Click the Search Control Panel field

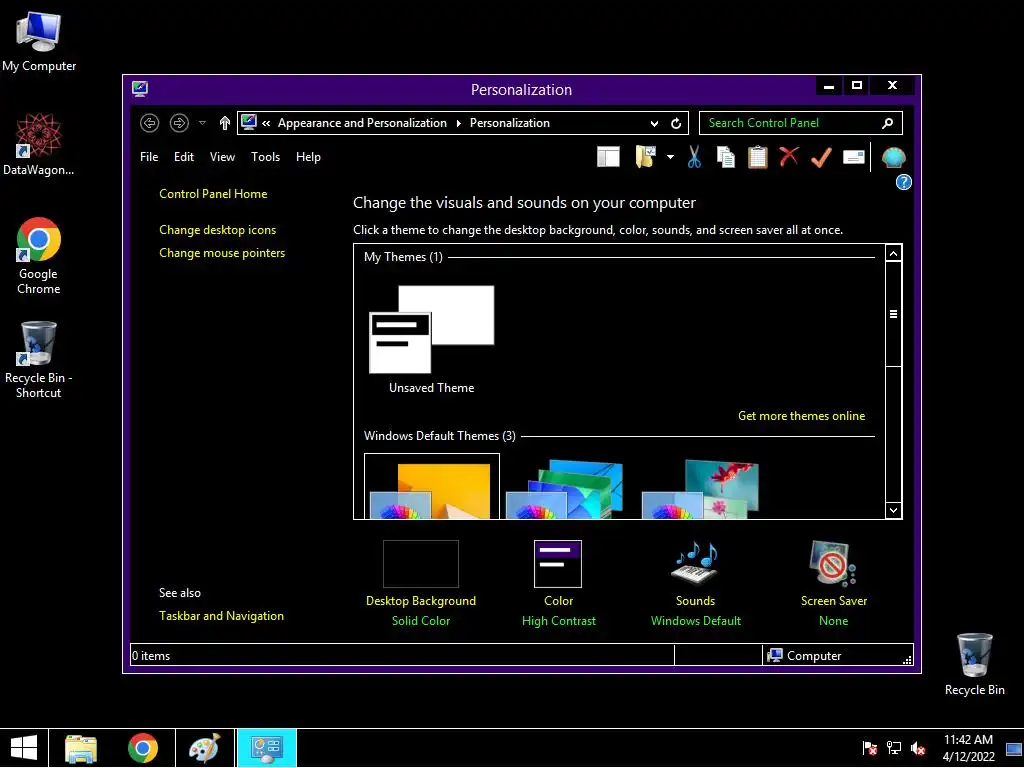(801, 123)
